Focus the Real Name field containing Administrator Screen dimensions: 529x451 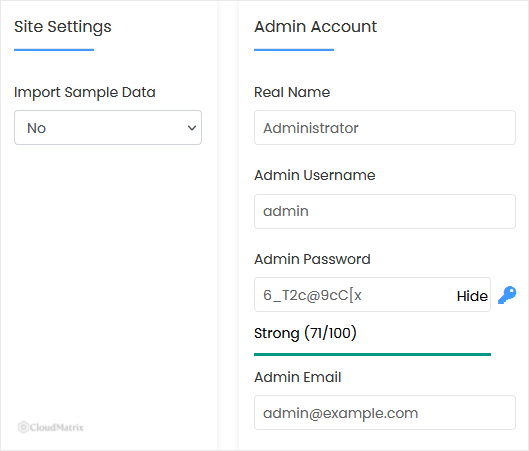click(x=385, y=128)
